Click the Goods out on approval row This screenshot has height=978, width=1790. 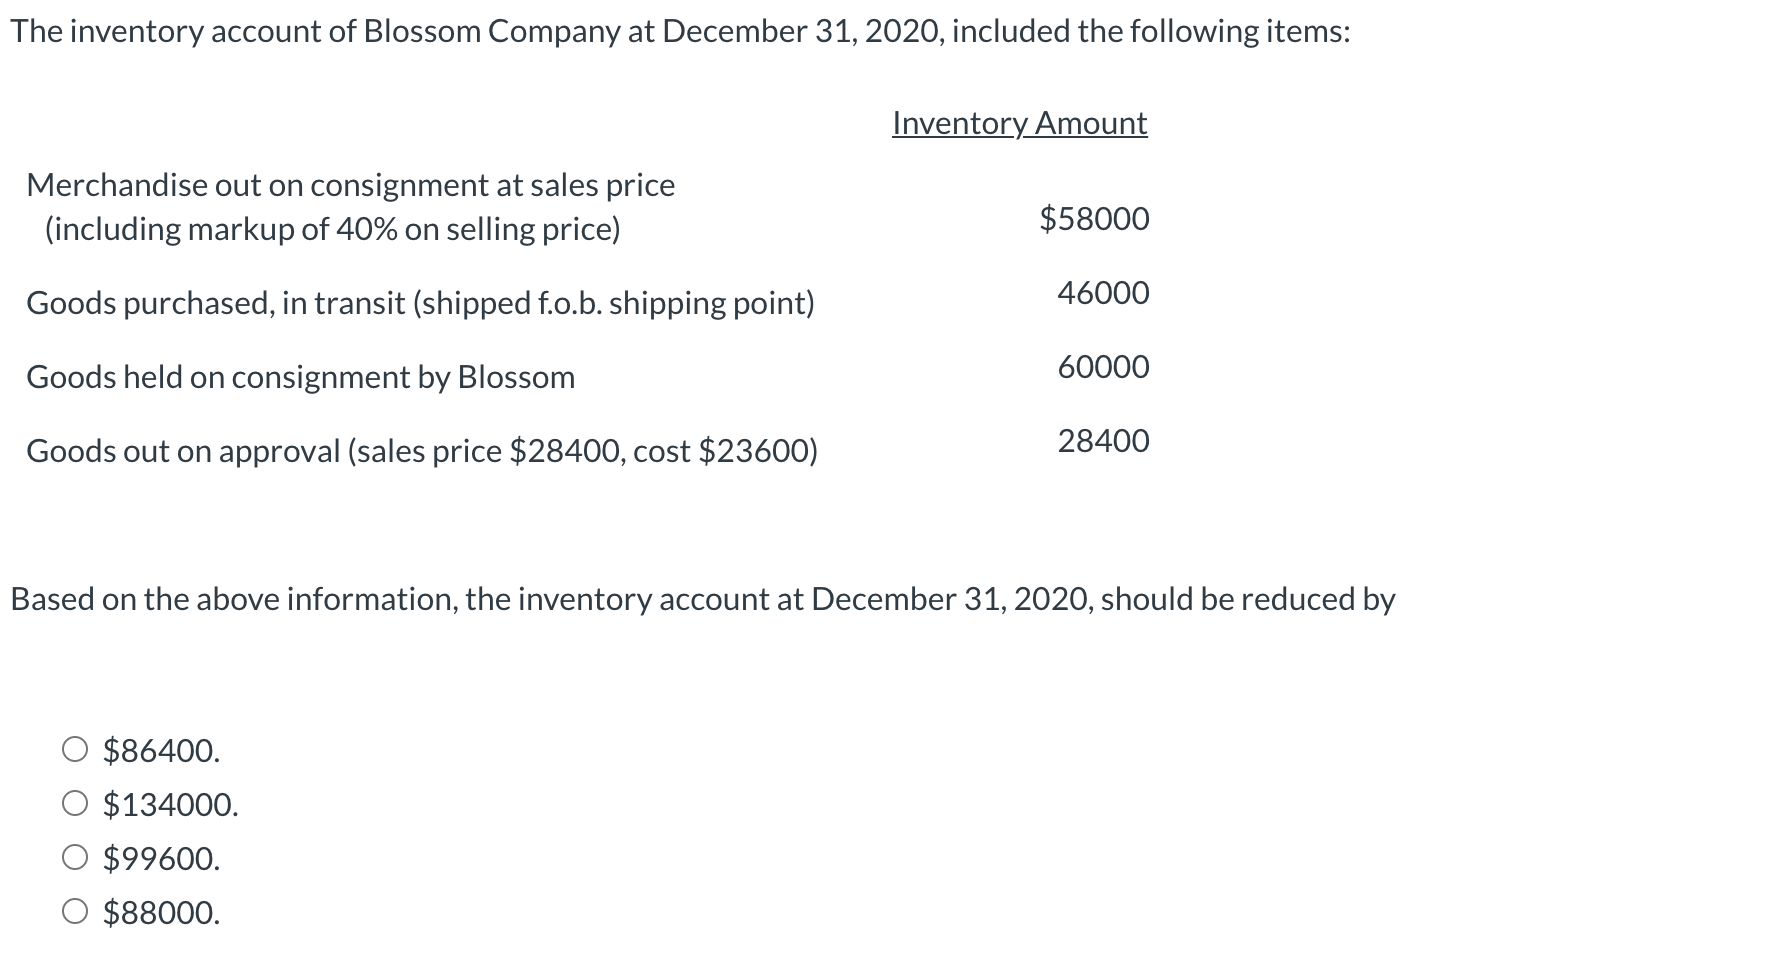point(422,451)
